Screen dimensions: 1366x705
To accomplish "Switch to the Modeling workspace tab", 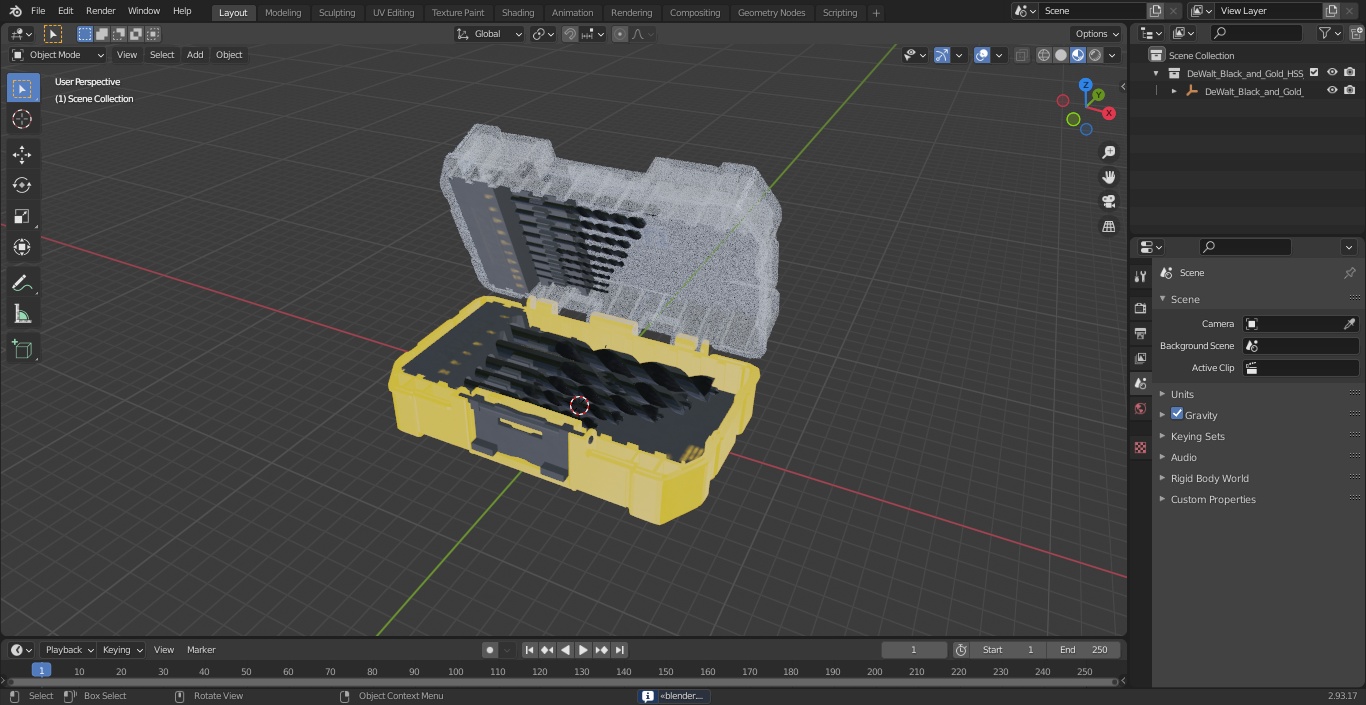I will click(x=283, y=12).
